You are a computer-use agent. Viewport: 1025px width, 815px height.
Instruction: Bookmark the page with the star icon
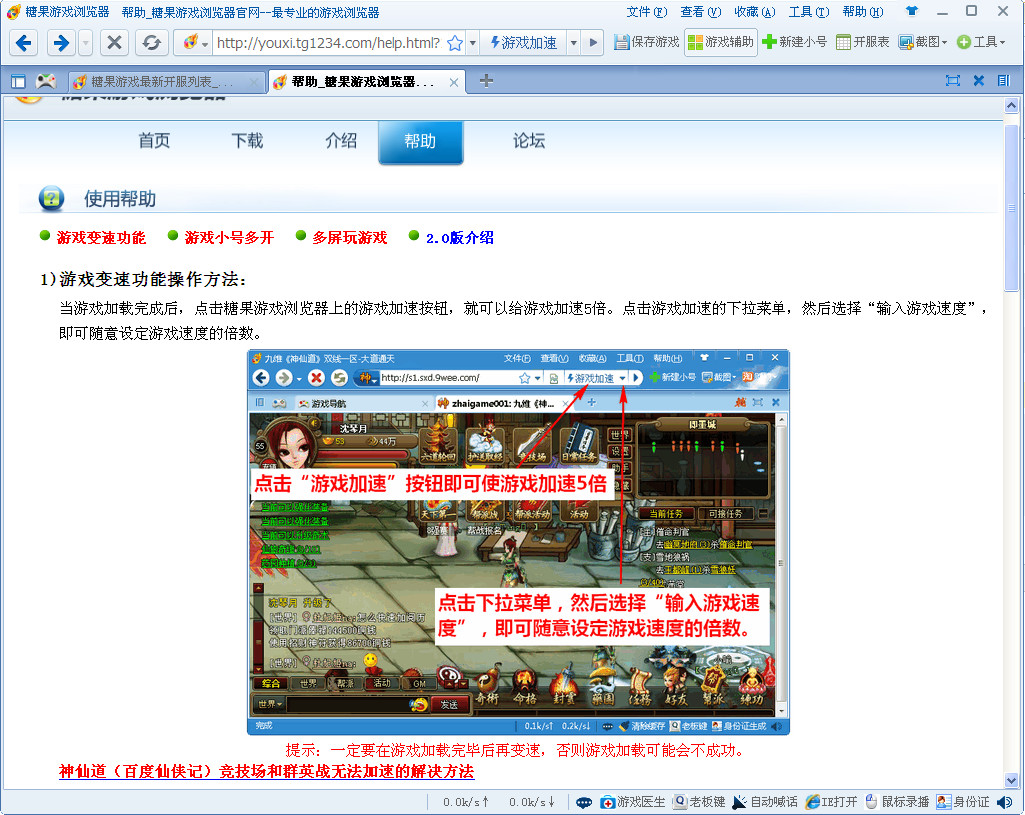click(x=454, y=43)
